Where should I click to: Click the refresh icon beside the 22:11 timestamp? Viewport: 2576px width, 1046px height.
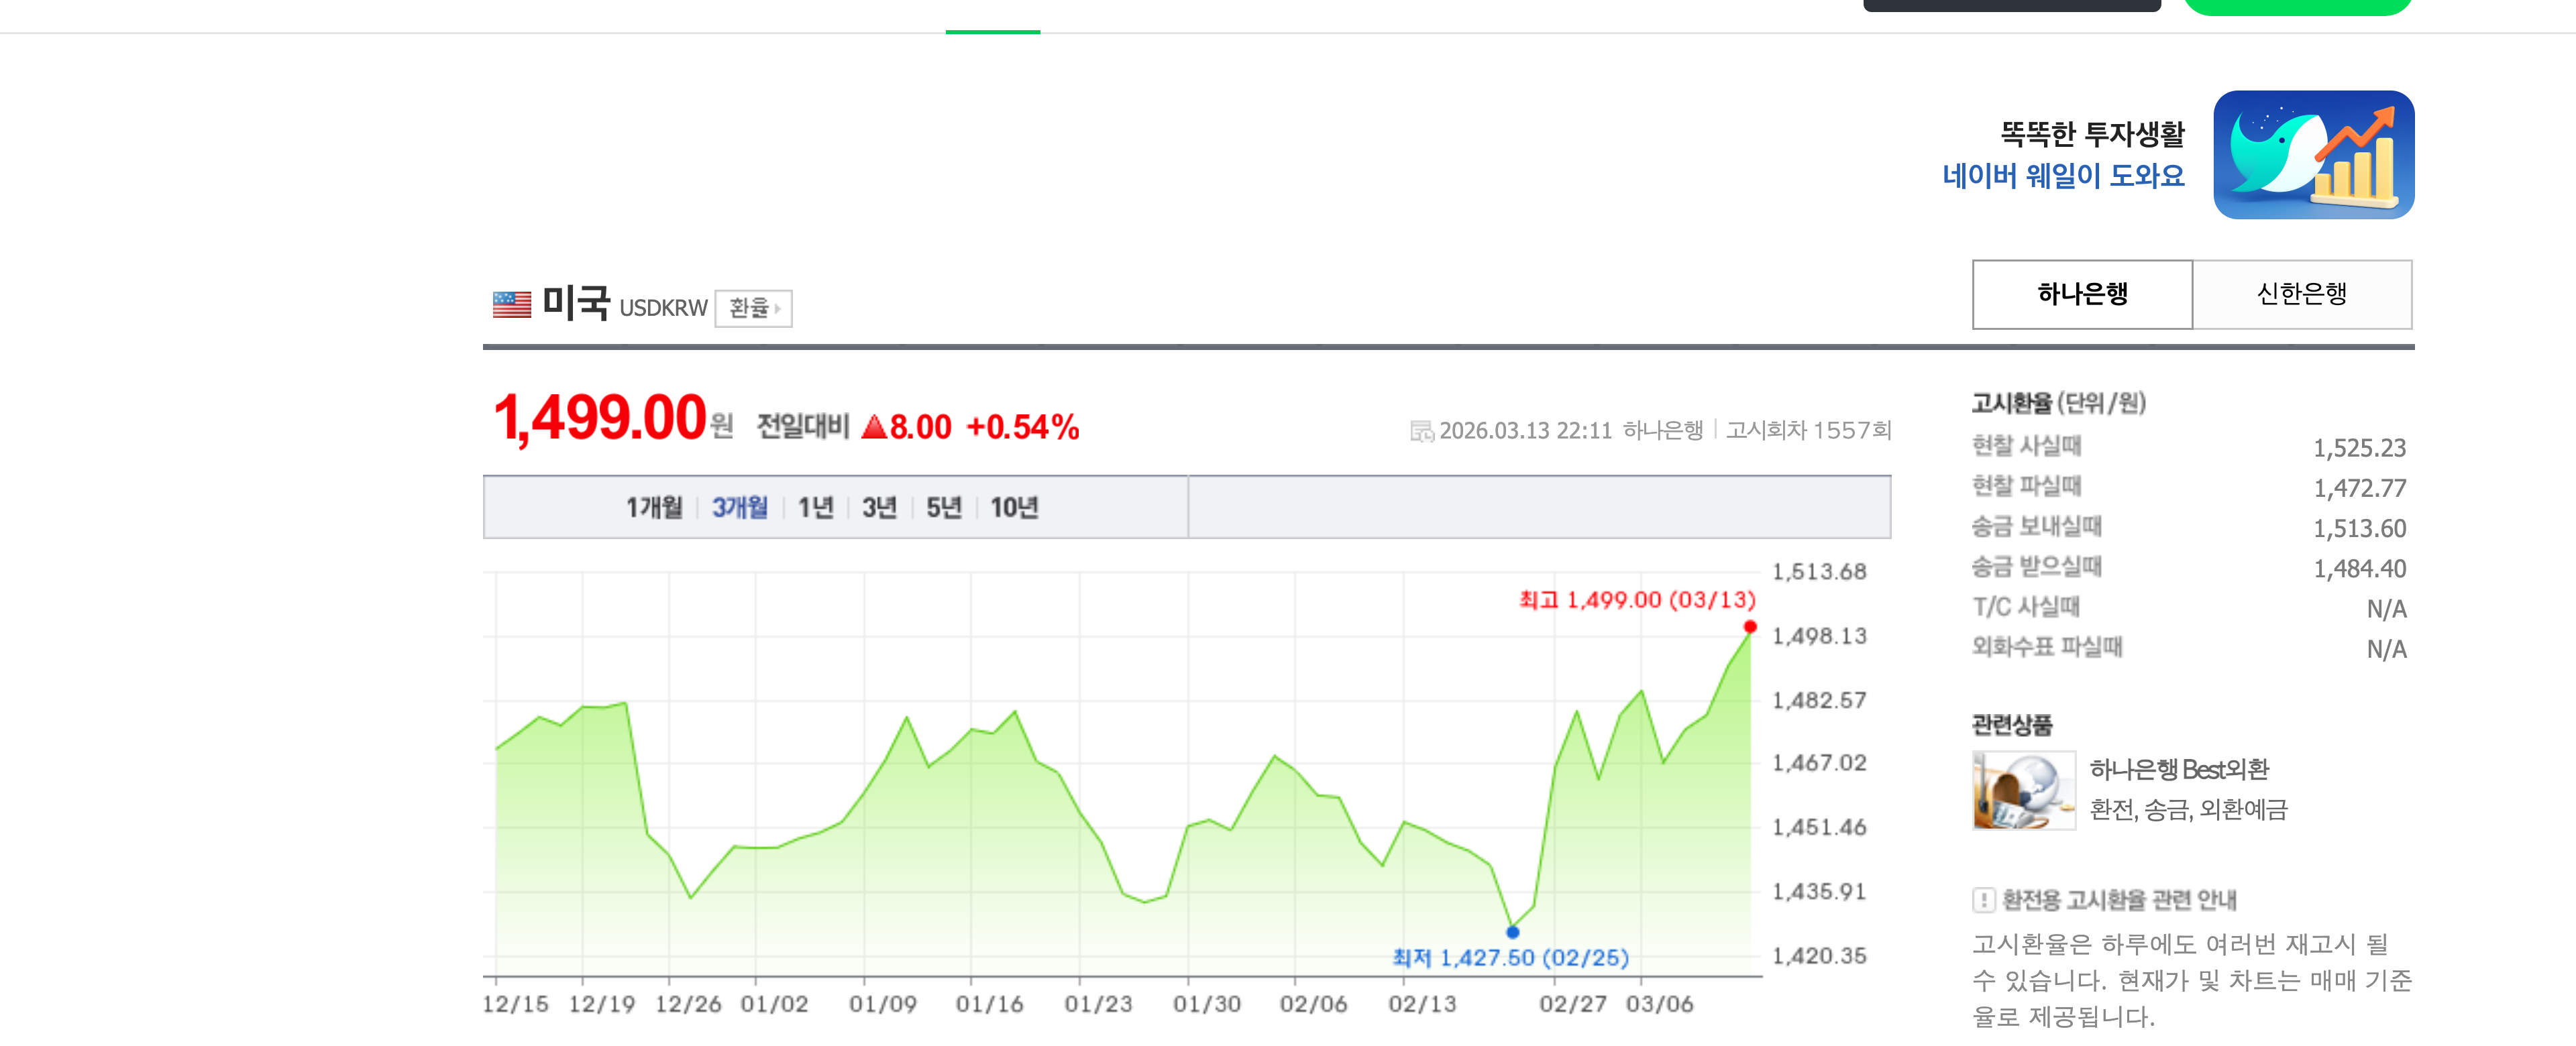pyautogui.click(x=1424, y=430)
